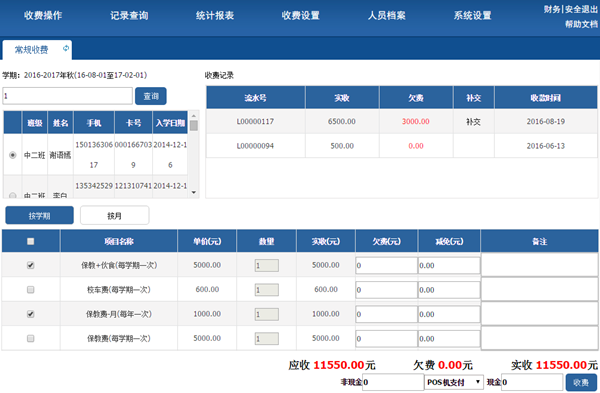Image resolution: width=600 pixels, height=393 pixels.
Task: Click 备注 field for 保教费(每学期一次) row
Action: (x=540, y=338)
